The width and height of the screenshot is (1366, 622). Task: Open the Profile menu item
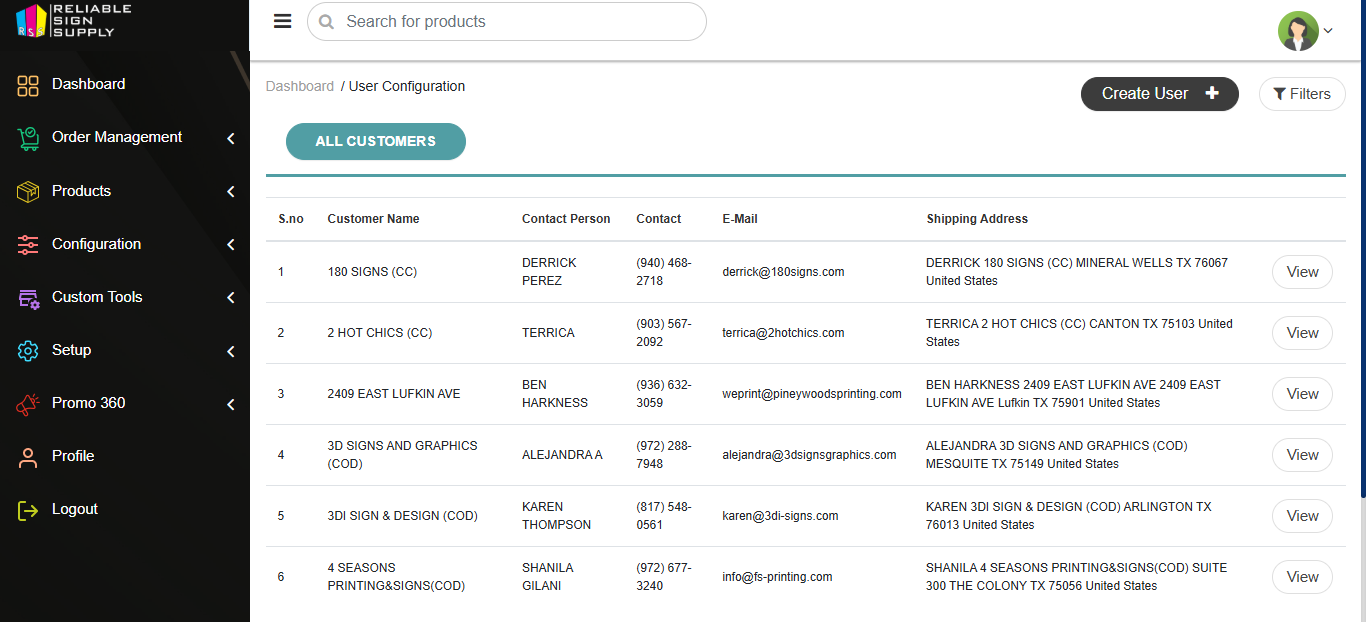point(73,456)
